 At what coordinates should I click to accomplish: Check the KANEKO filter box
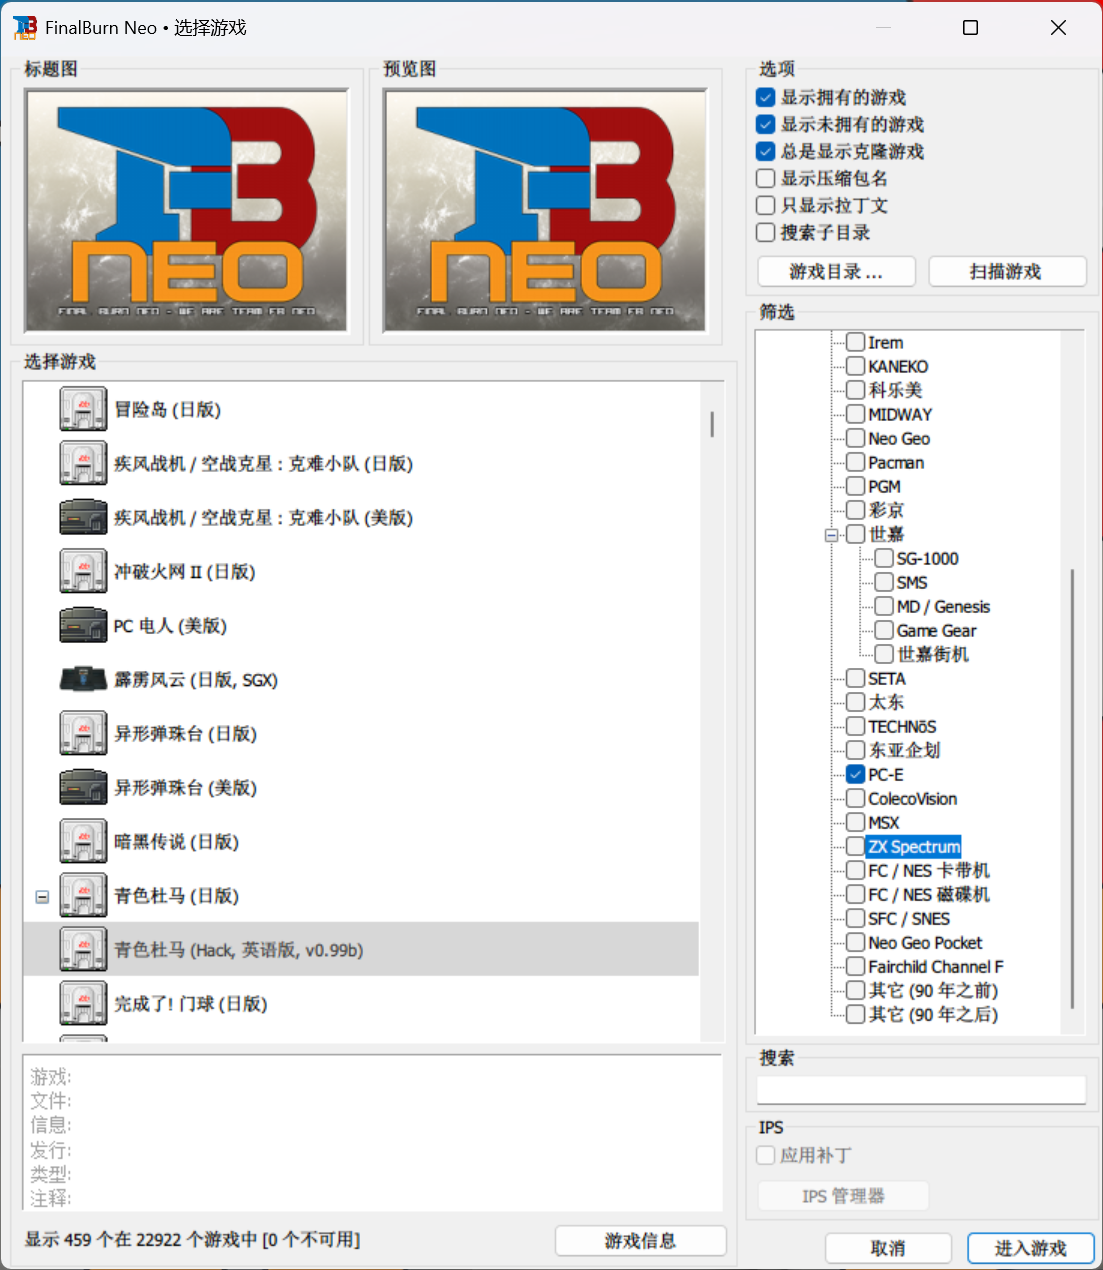pos(855,366)
